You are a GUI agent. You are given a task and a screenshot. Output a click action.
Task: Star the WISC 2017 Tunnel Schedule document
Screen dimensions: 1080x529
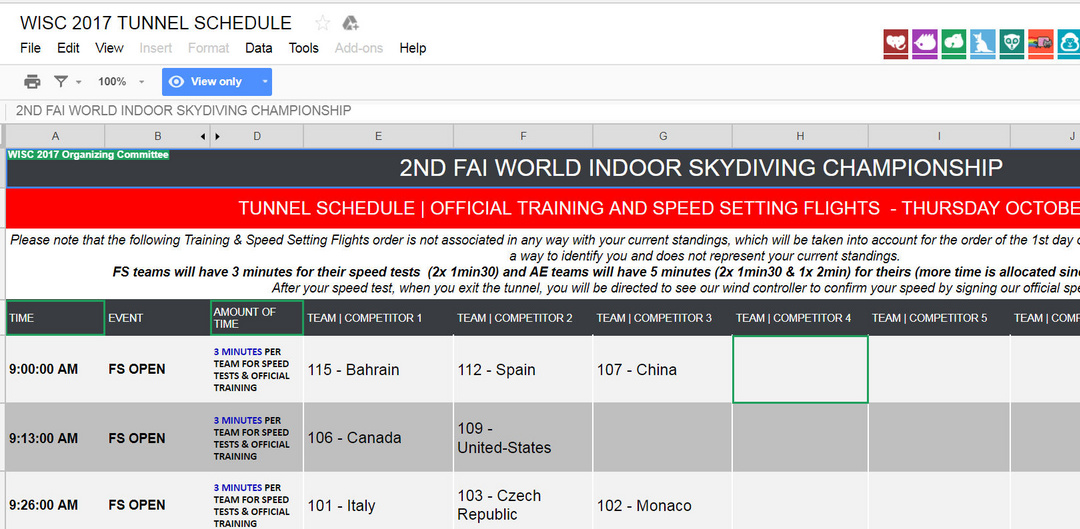(322, 23)
